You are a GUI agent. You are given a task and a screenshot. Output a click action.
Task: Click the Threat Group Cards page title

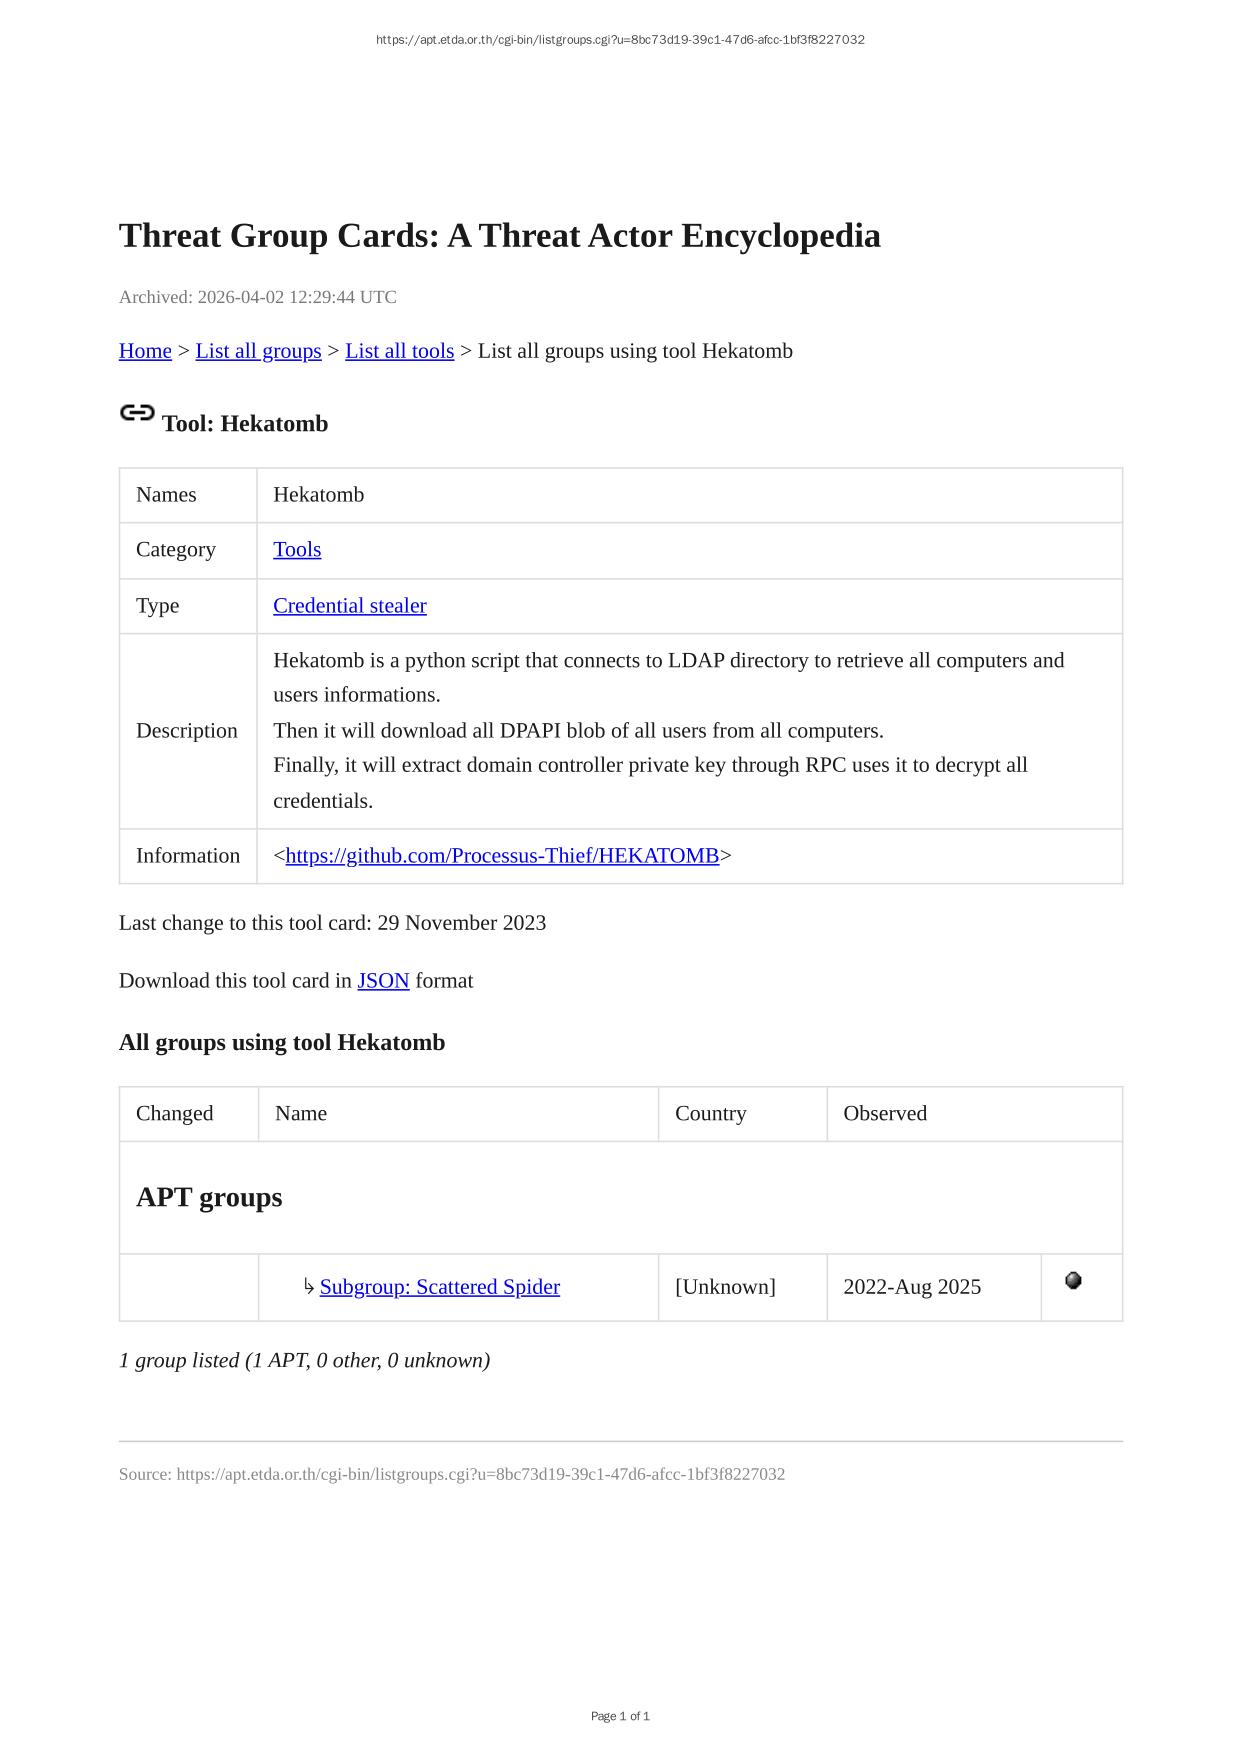click(x=499, y=236)
